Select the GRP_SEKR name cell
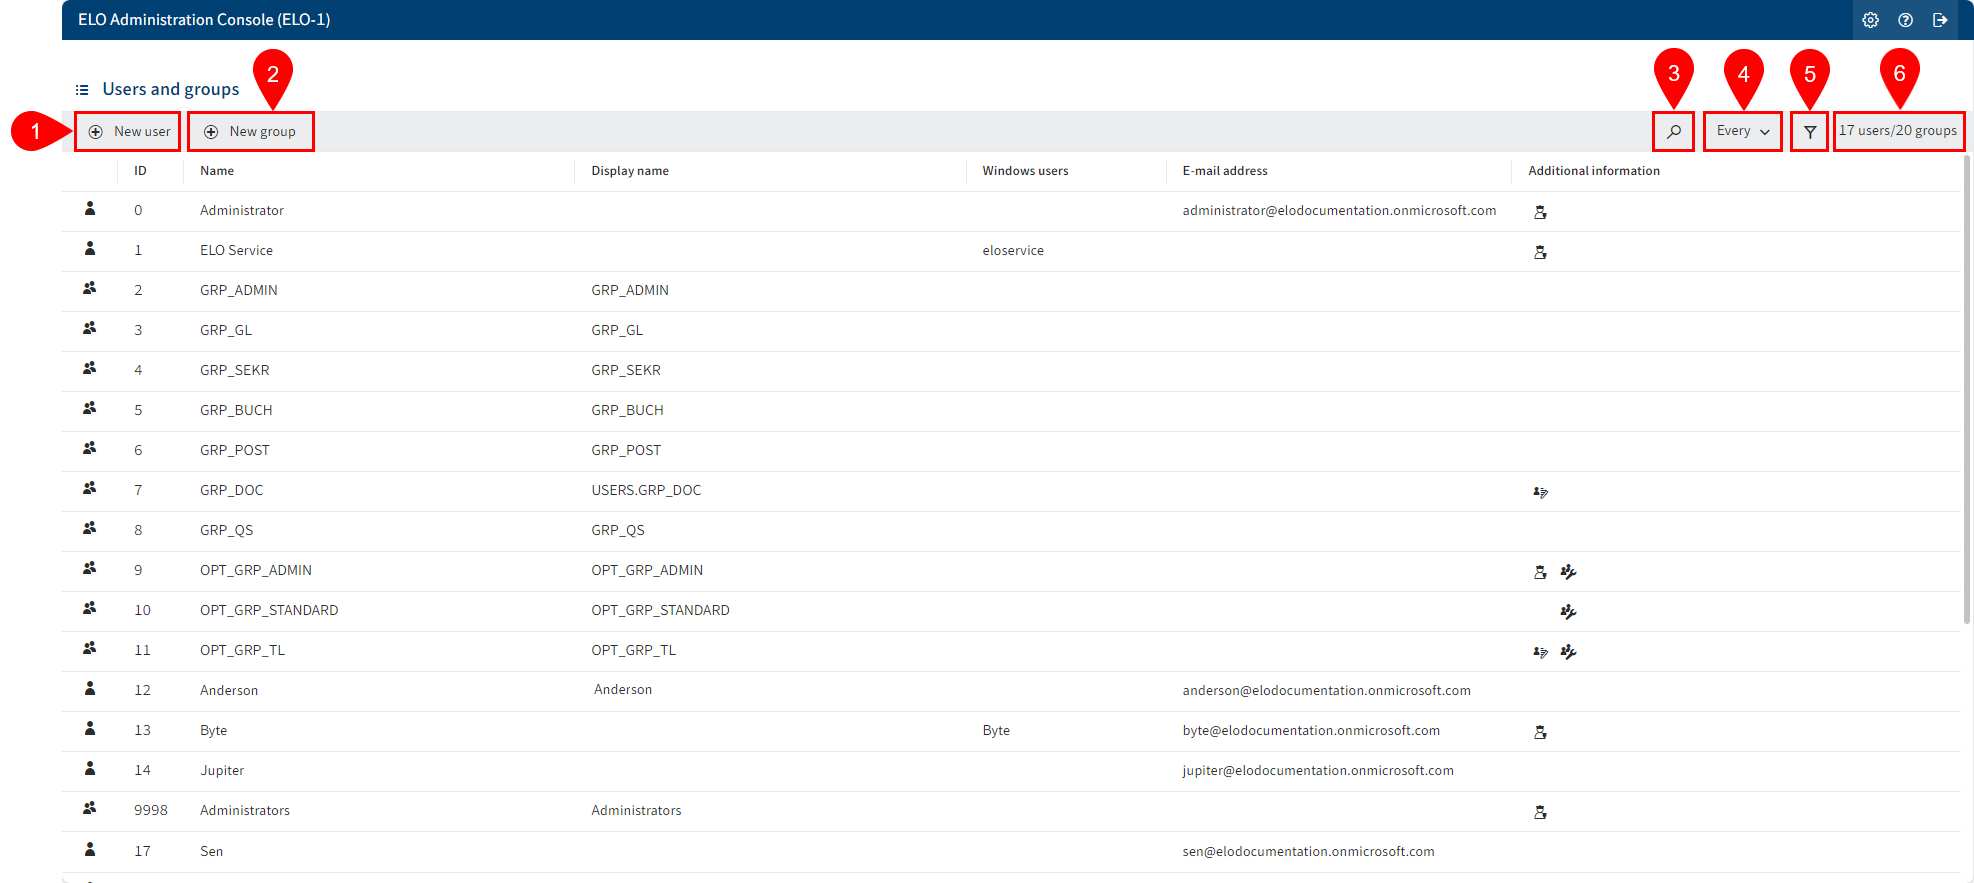The image size is (1974, 883). click(x=235, y=371)
